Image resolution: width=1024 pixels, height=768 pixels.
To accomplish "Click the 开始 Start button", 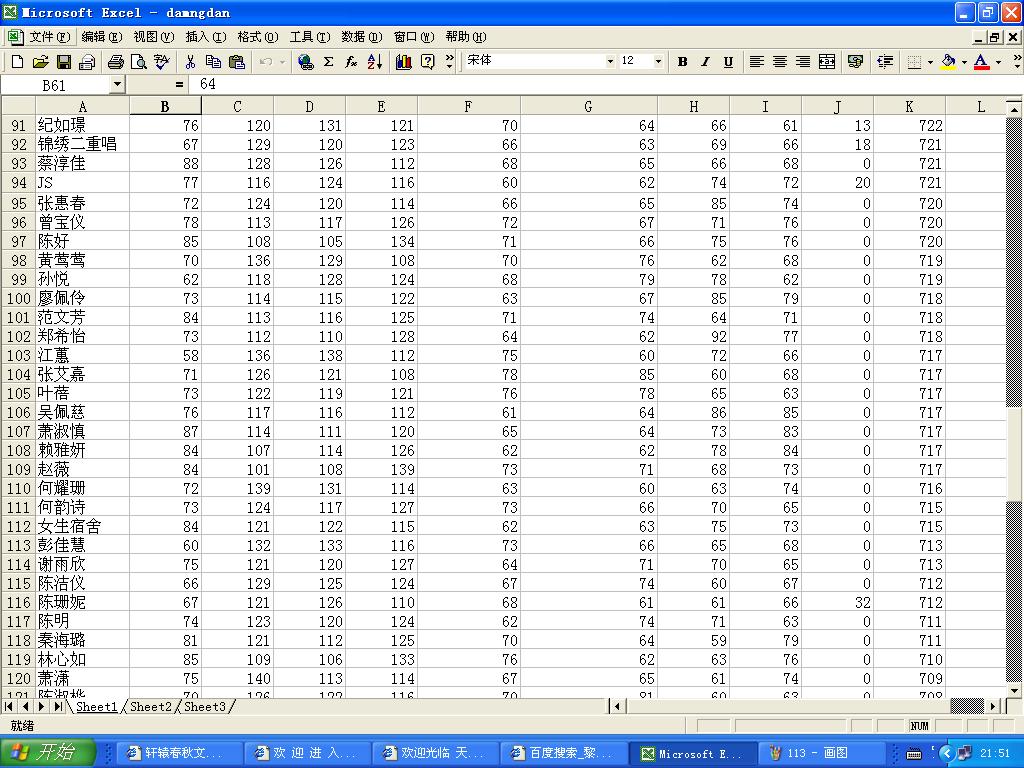I will pyautogui.click(x=48, y=753).
